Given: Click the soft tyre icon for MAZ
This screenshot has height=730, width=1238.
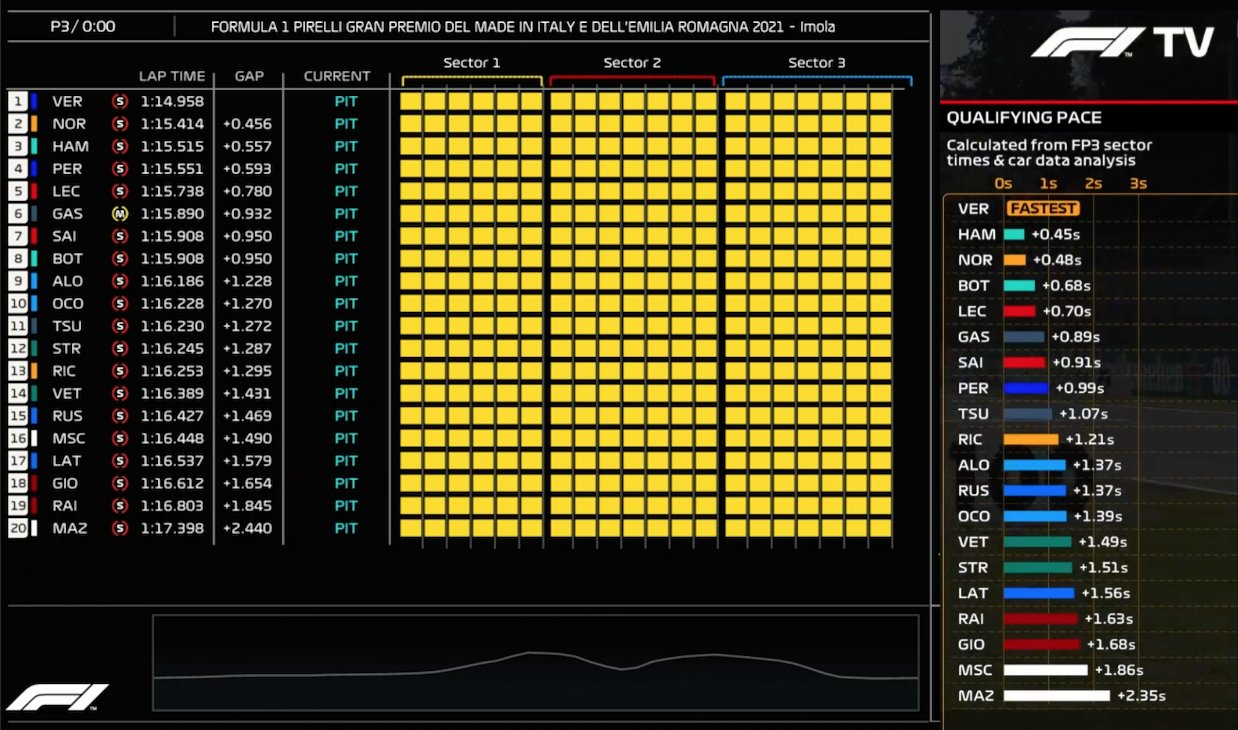Looking at the screenshot, I should 121,529.
